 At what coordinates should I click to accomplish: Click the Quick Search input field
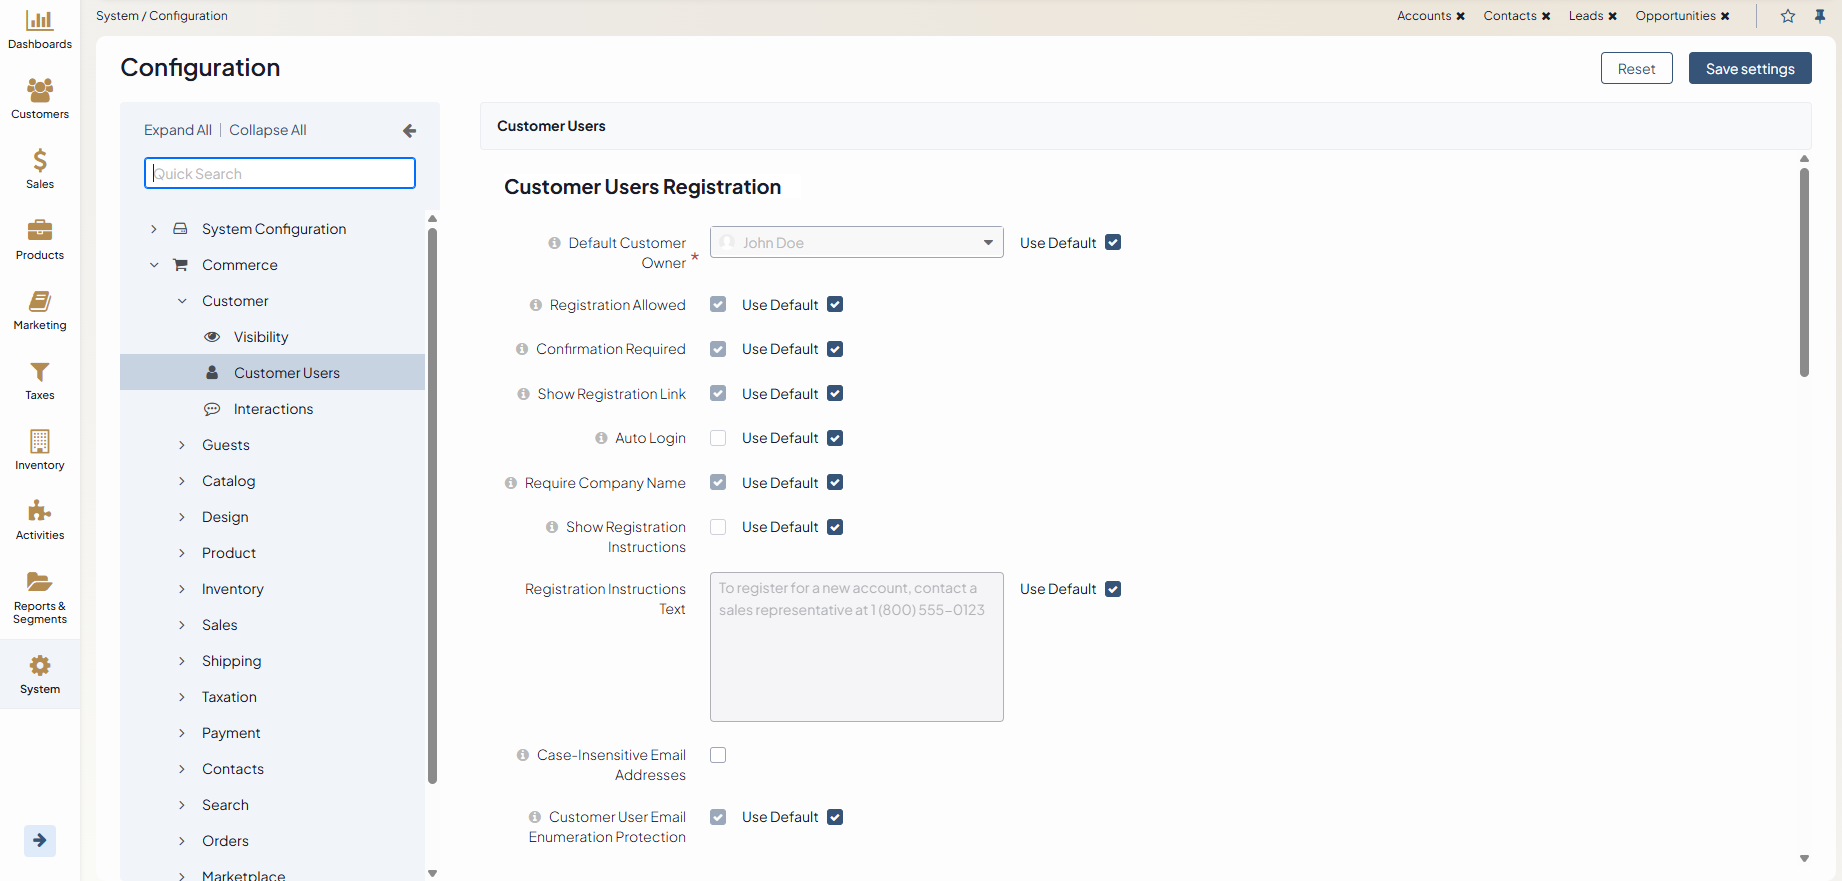click(280, 173)
